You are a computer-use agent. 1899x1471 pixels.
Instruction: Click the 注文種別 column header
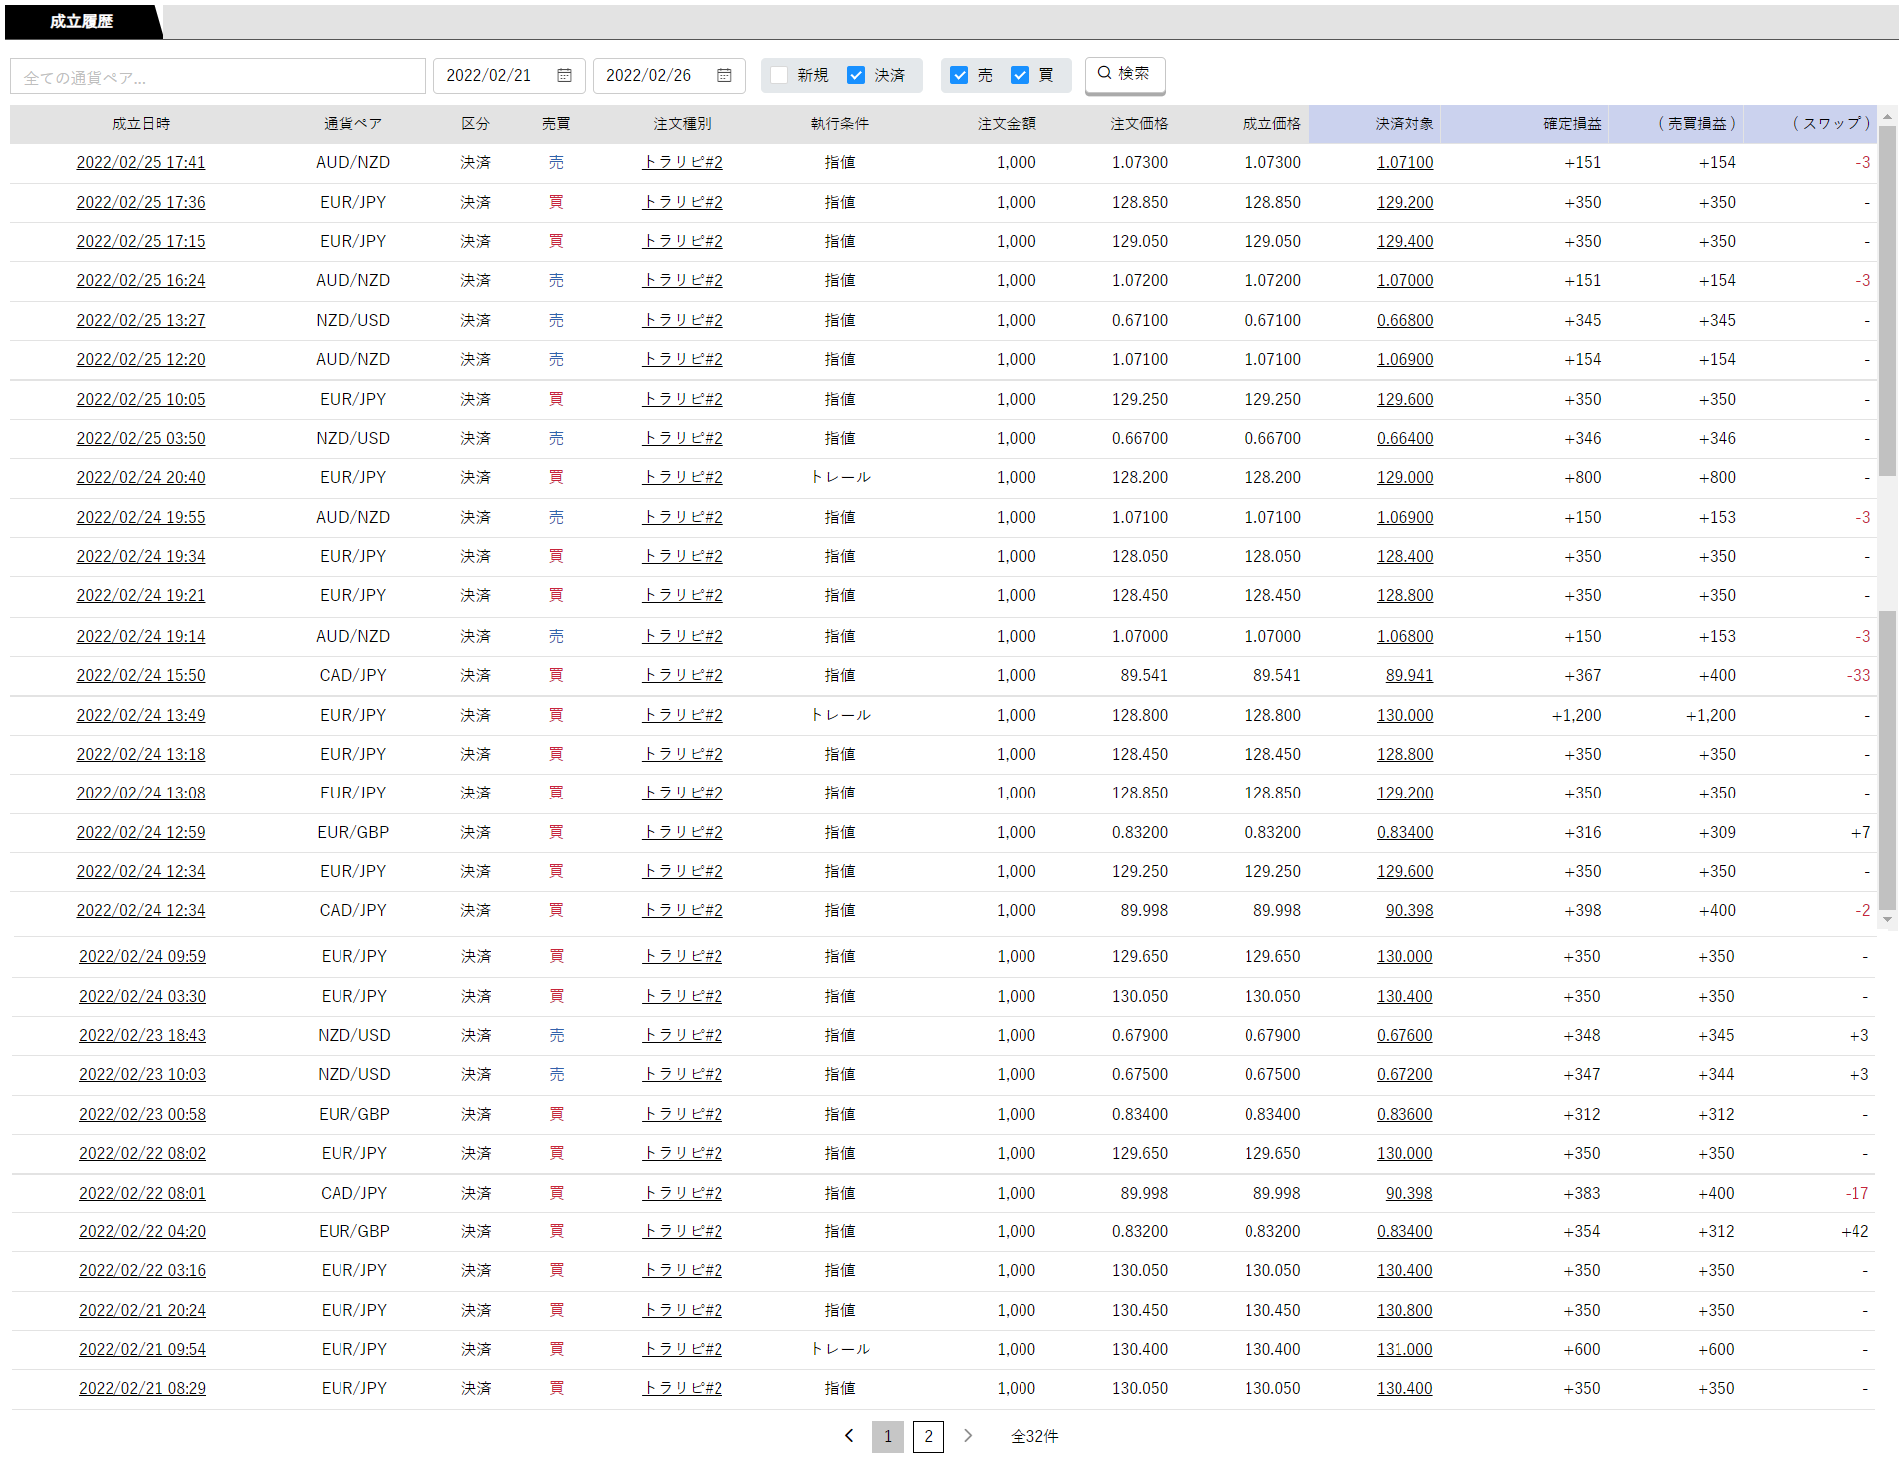pyautogui.click(x=682, y=123)
